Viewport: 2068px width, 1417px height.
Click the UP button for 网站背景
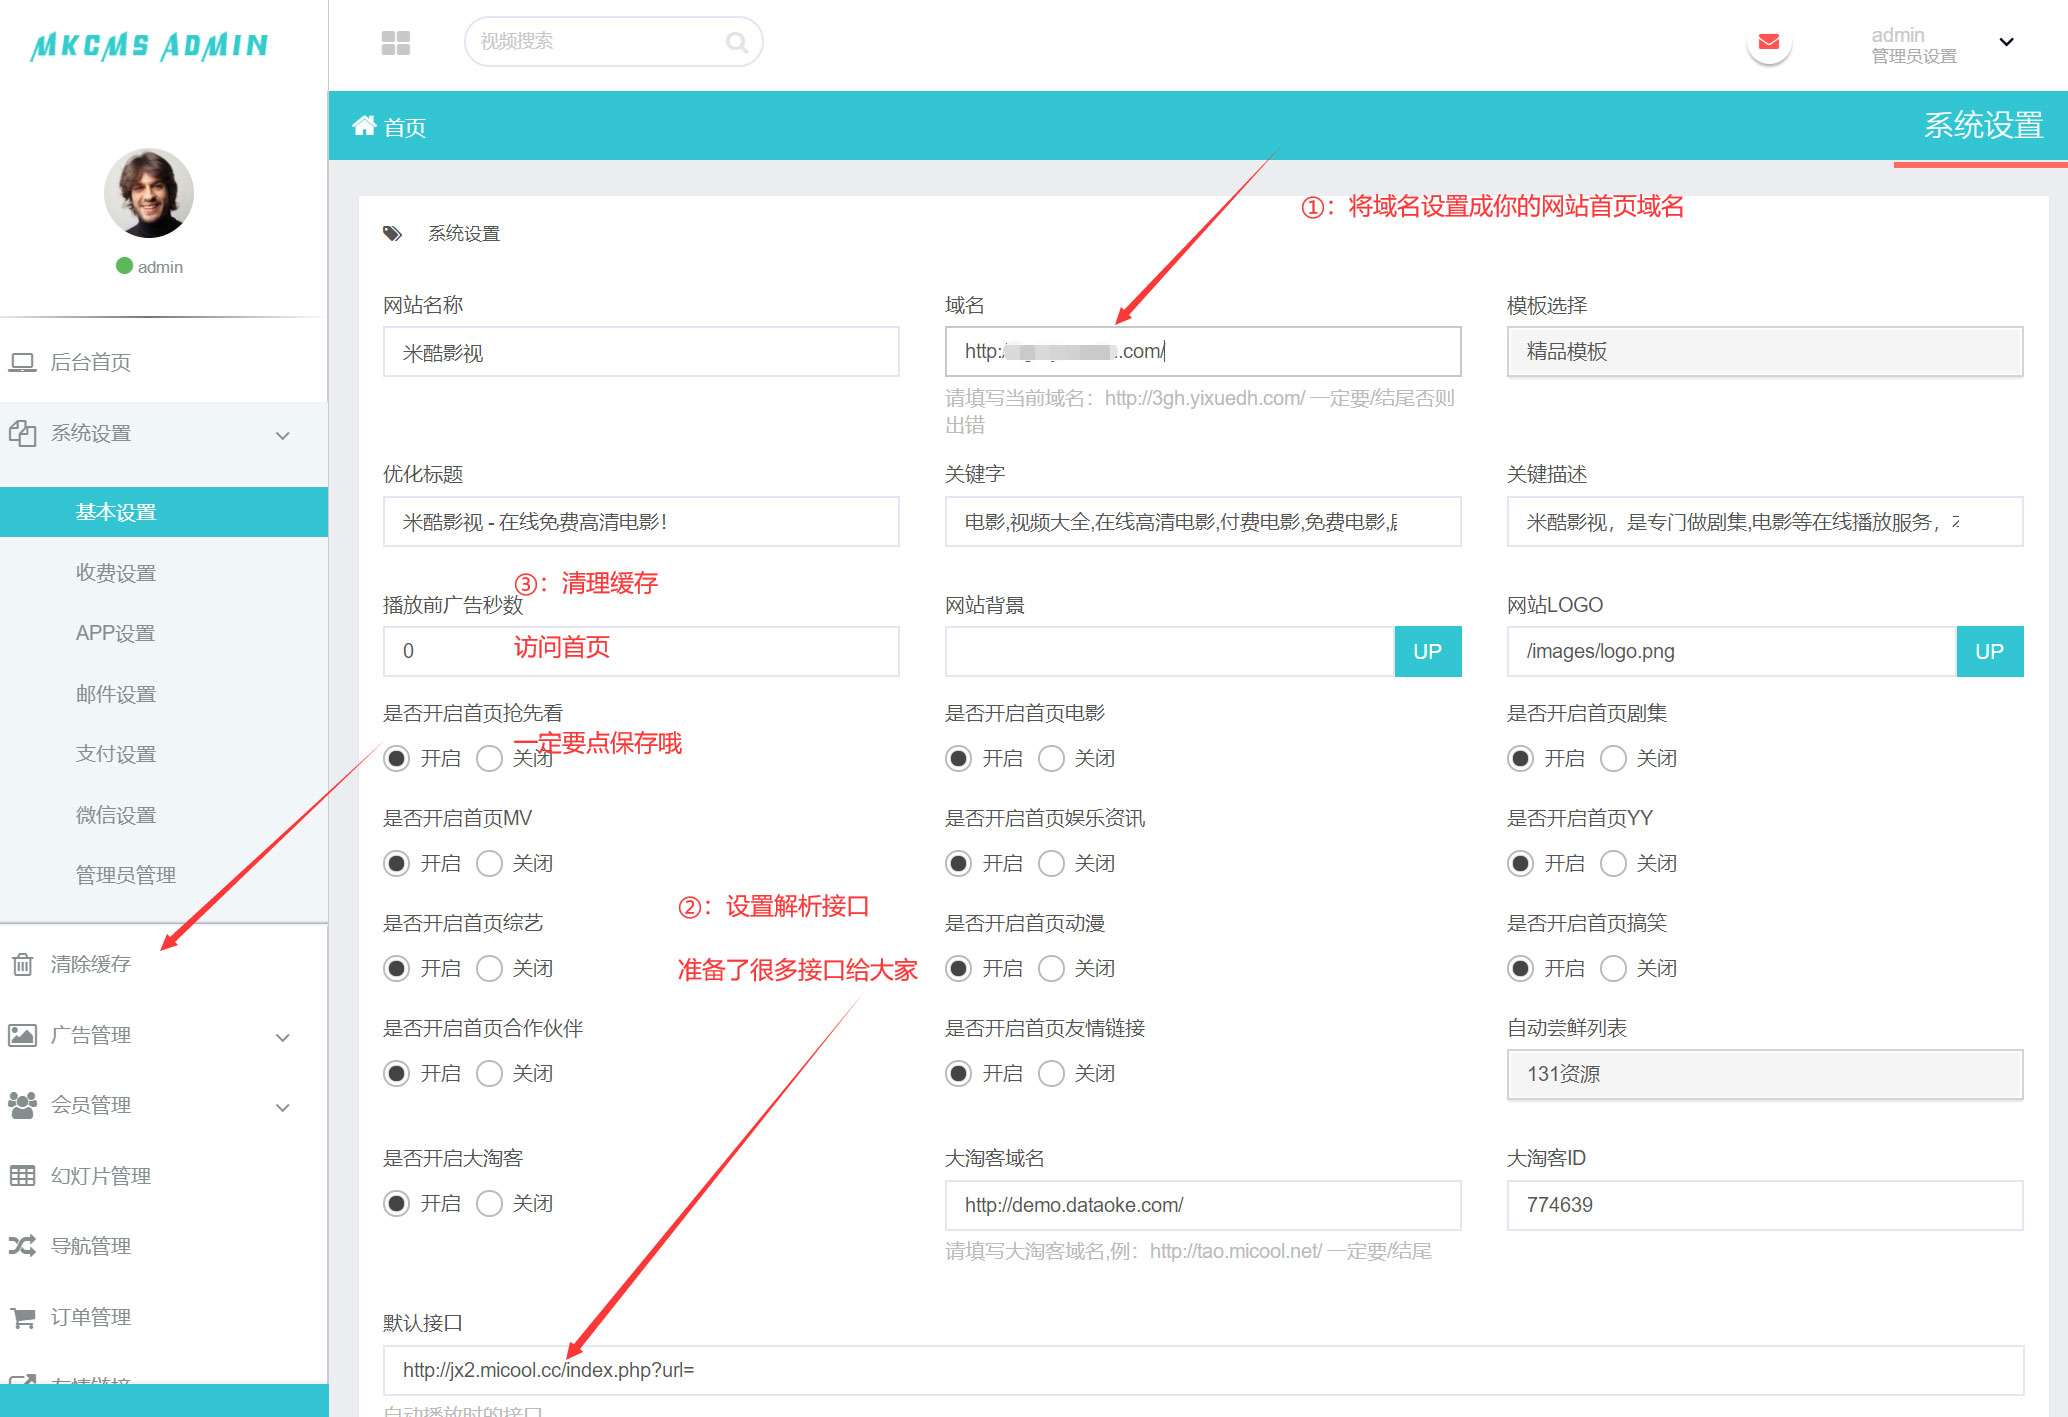1427,652
